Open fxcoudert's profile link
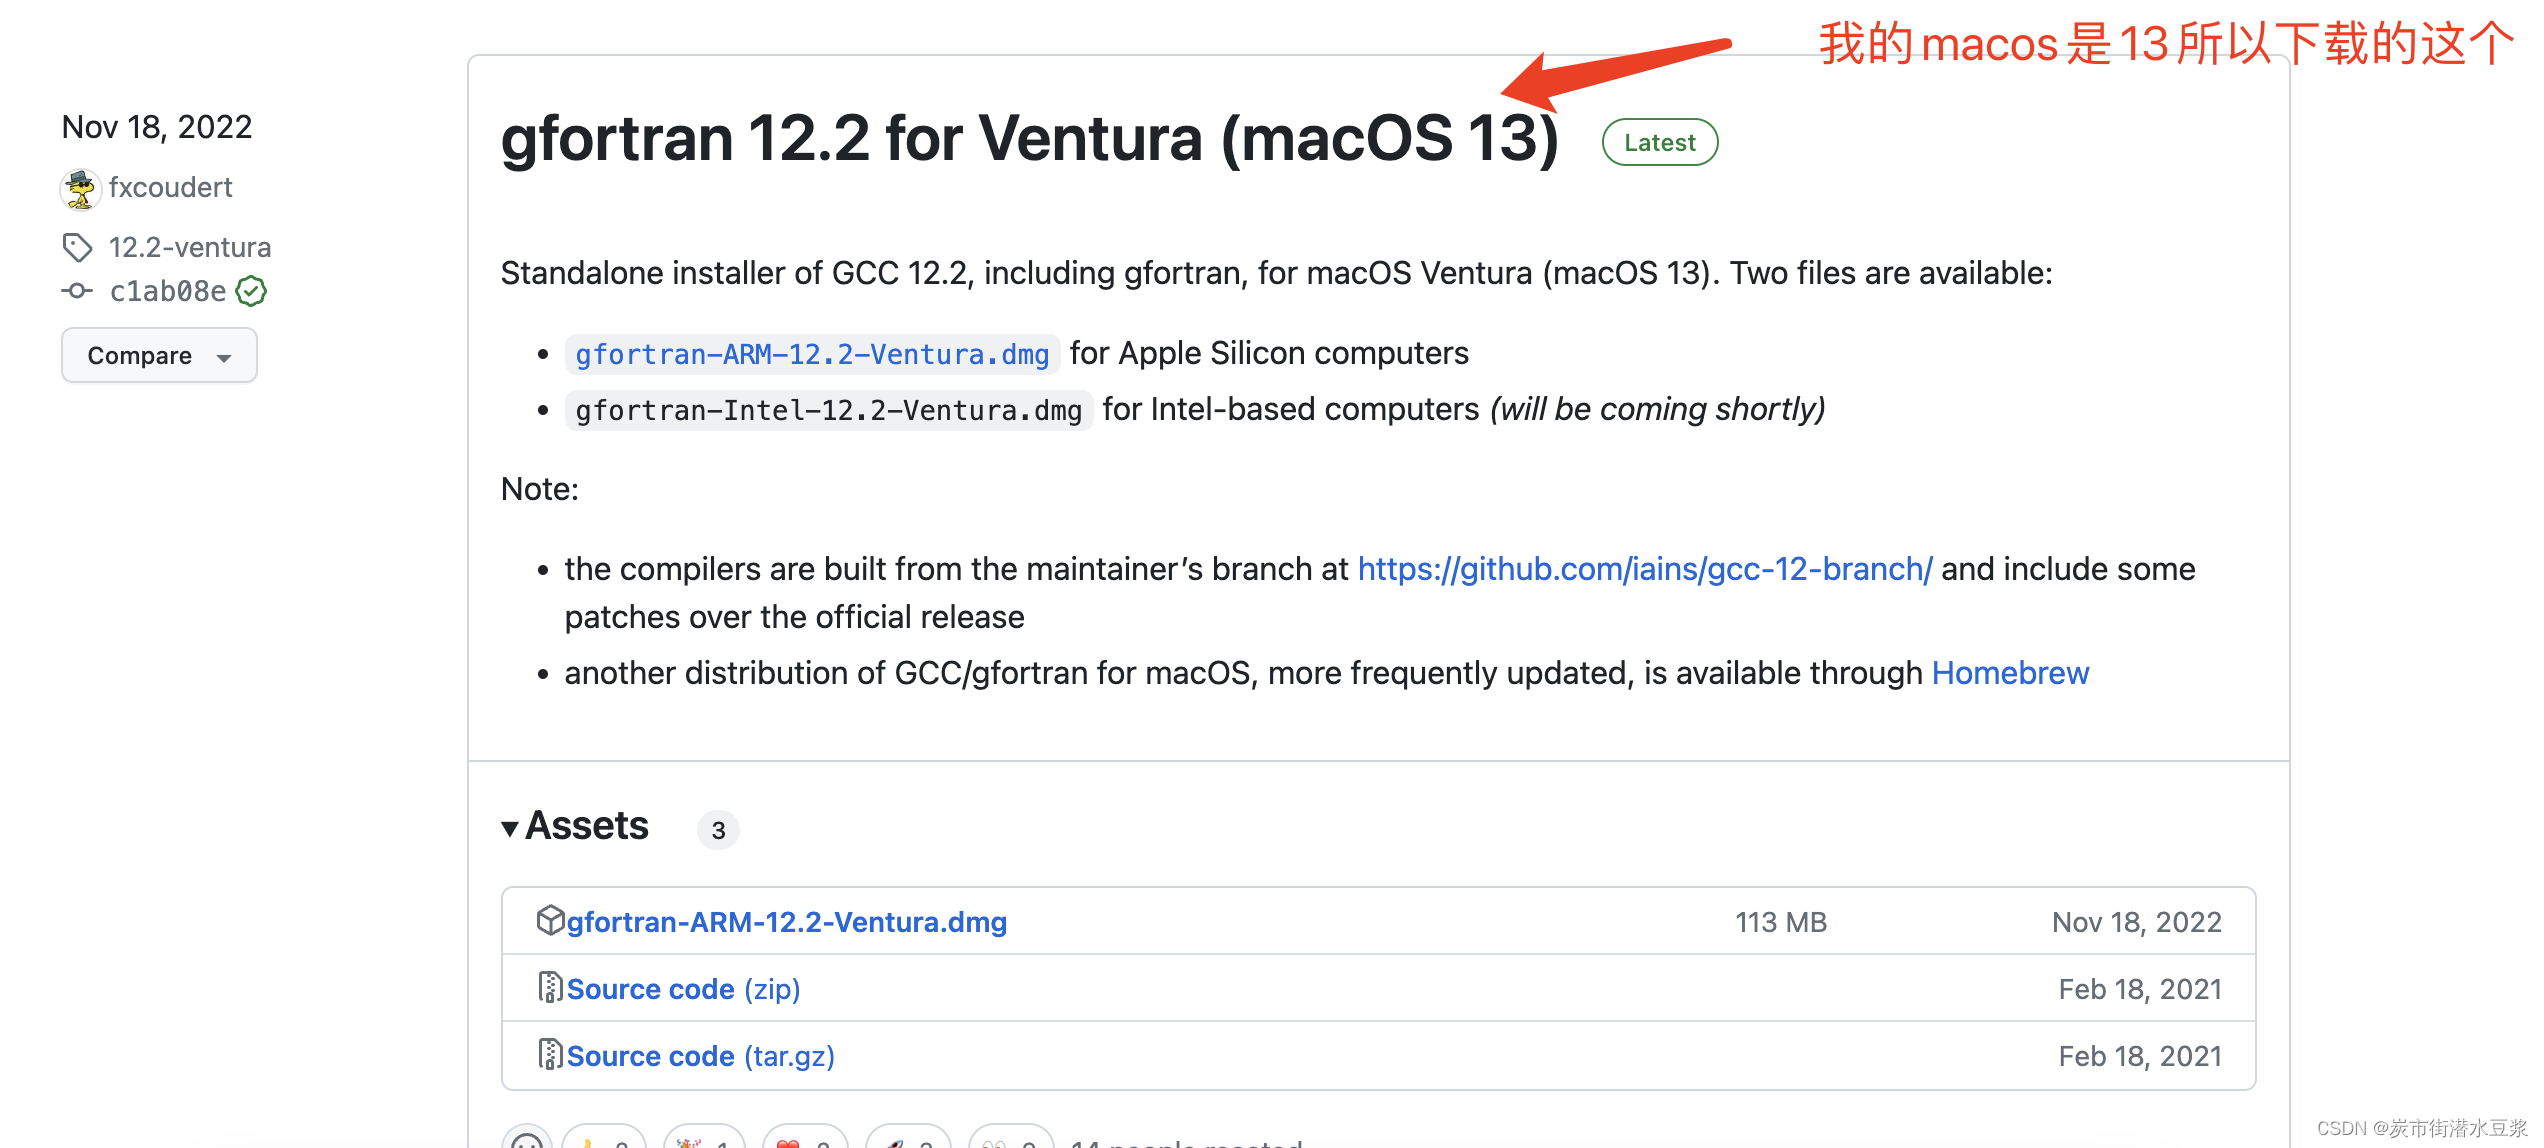The image size is (2544, 1148). (x=171, y=188)
